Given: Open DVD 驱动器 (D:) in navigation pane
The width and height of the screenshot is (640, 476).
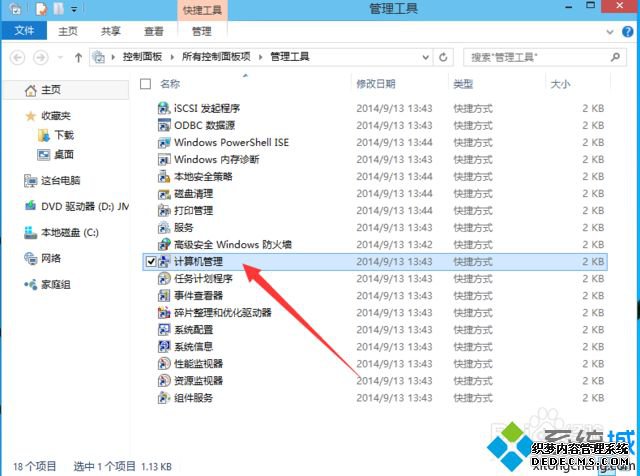Looking at the screenshot, I should [x=84, y=207].
